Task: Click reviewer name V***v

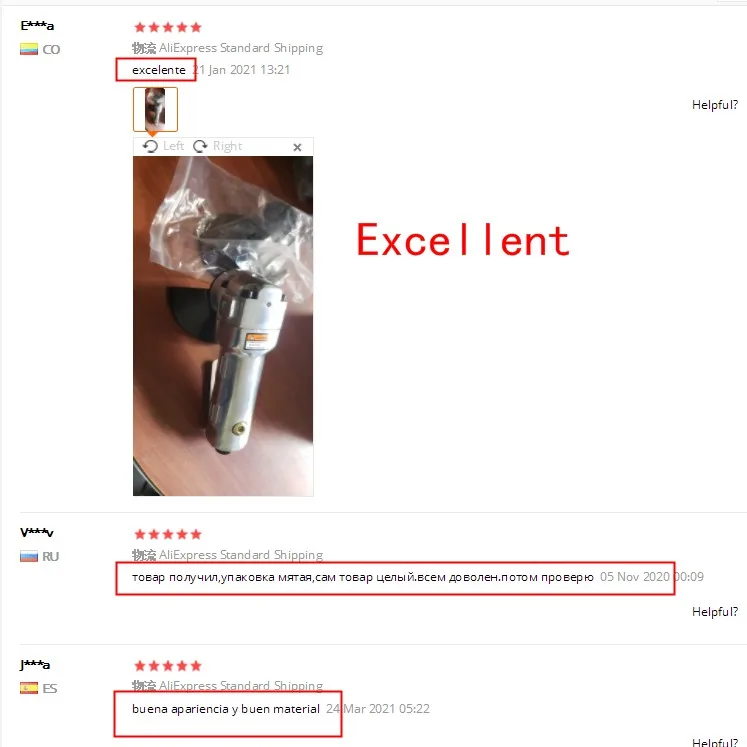Action: (37, 533)
